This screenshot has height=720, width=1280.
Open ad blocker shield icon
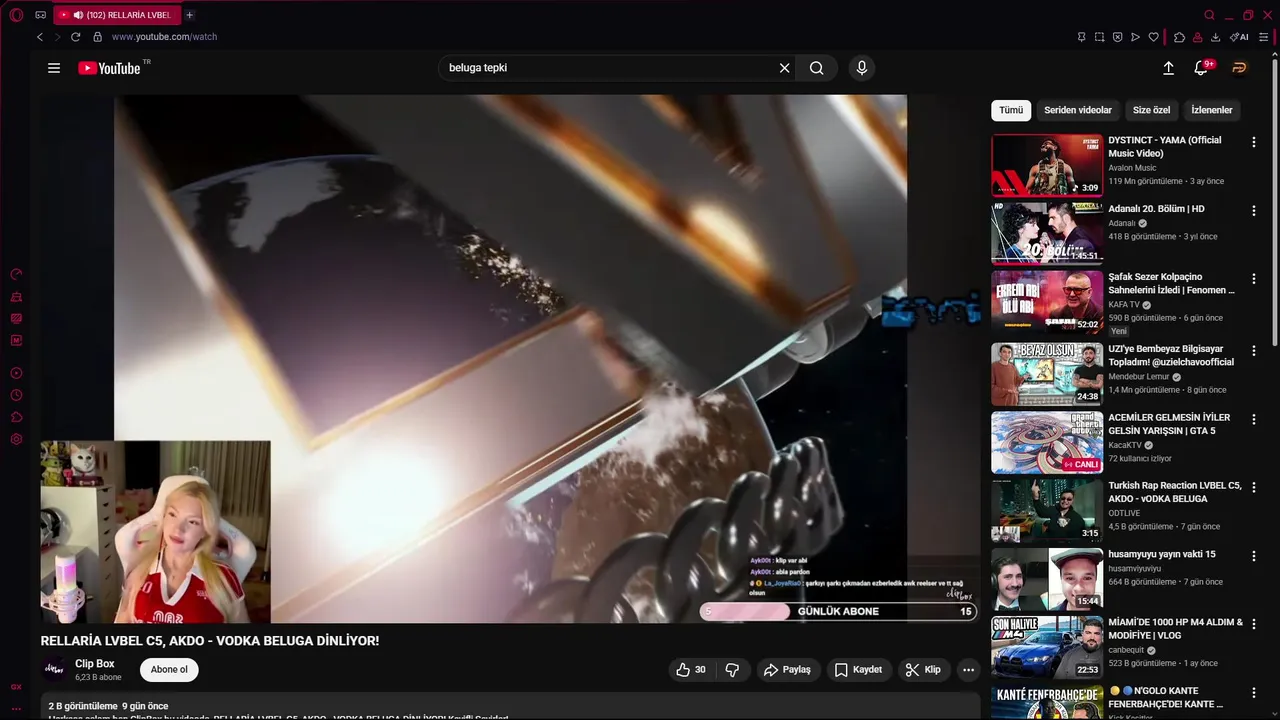point(1117,37)
